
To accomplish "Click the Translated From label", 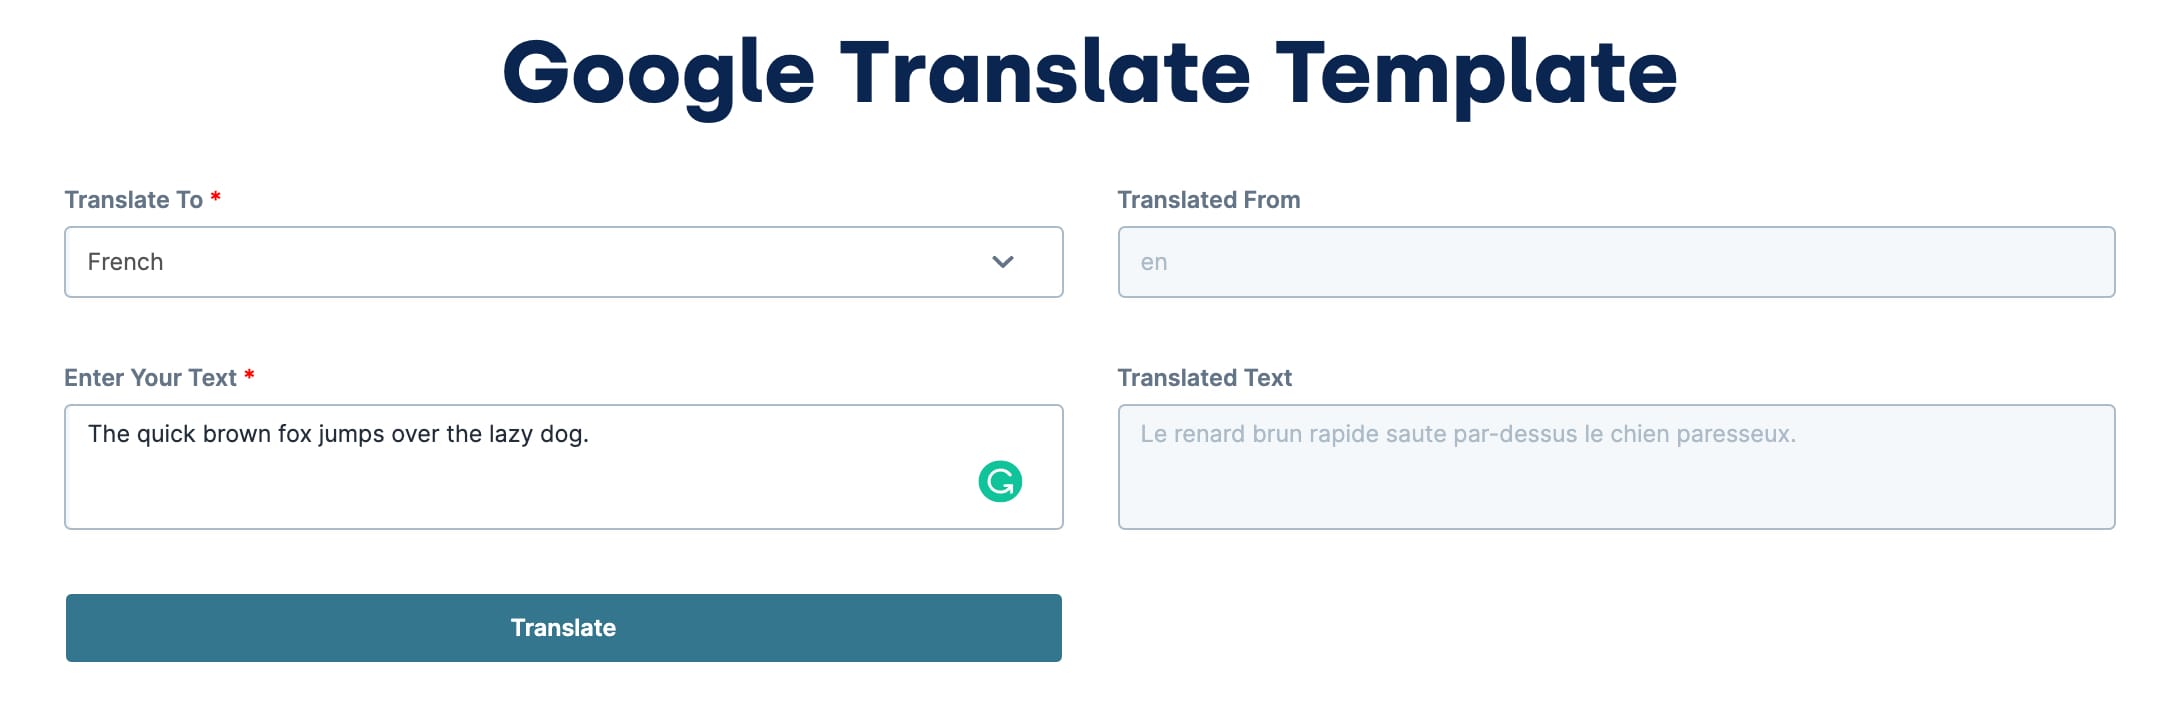I will click(1209, 200).
